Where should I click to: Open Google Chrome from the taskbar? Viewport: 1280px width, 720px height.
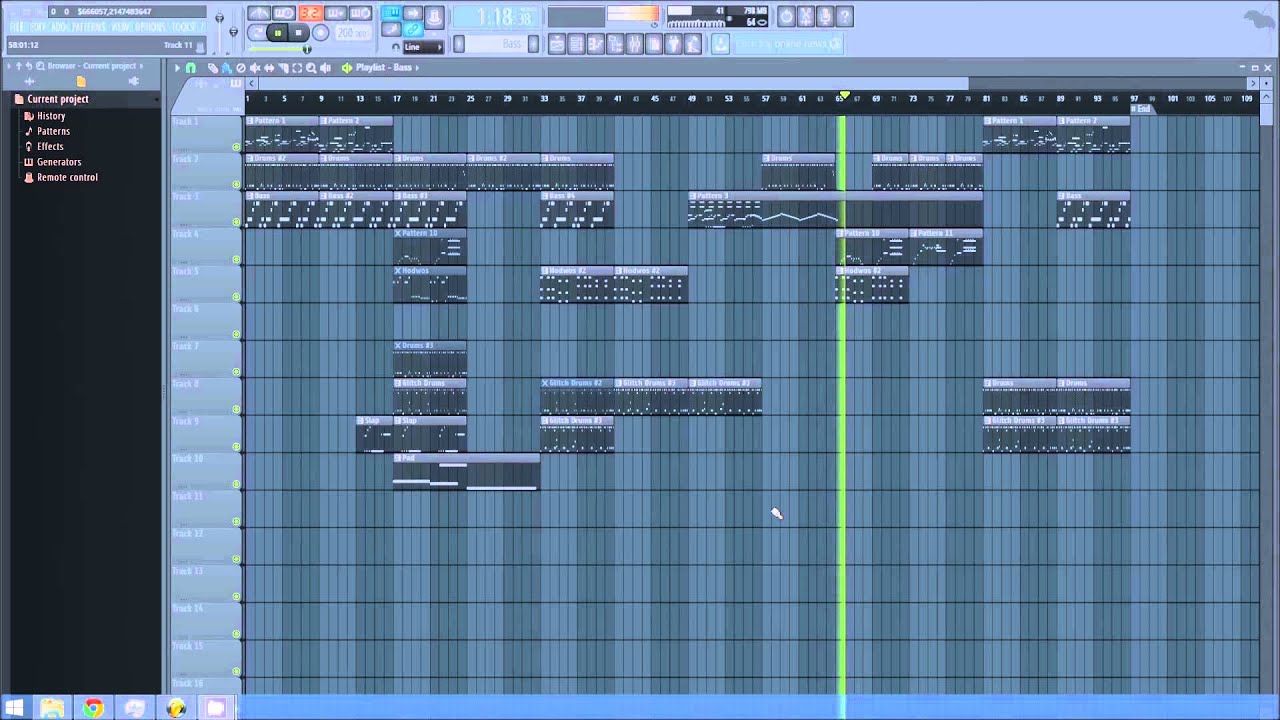(x=92, y=708)
